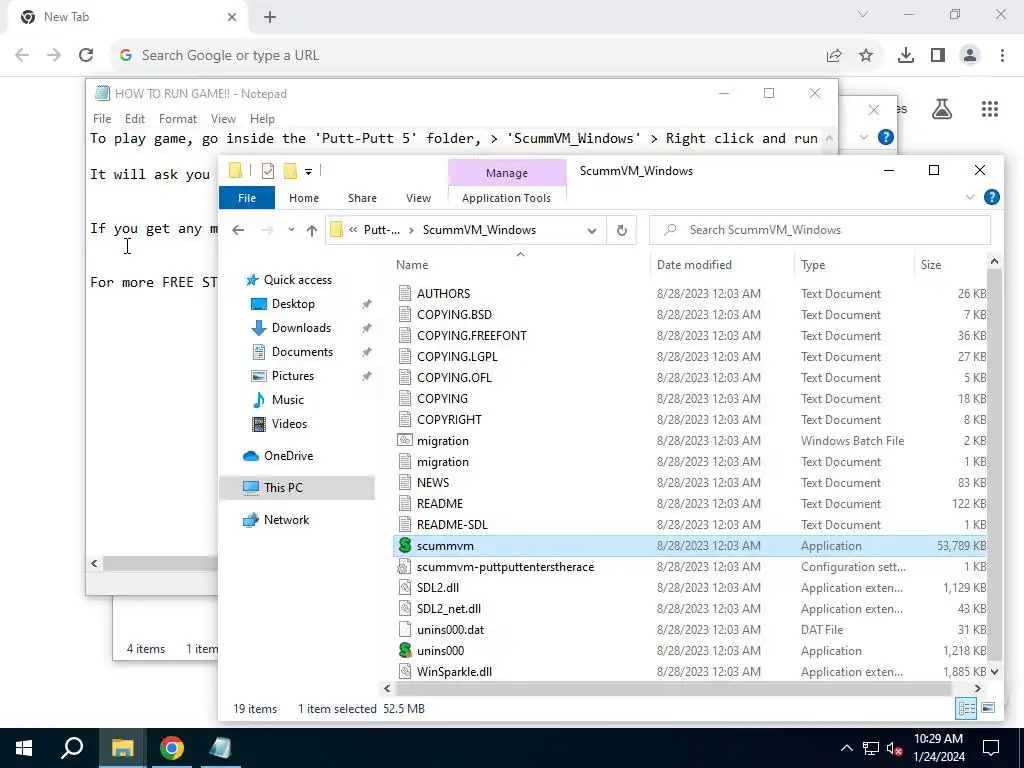Sort files by Date modified column
Viewport: 1024px width, 768px height.
(x=694, y=264)
